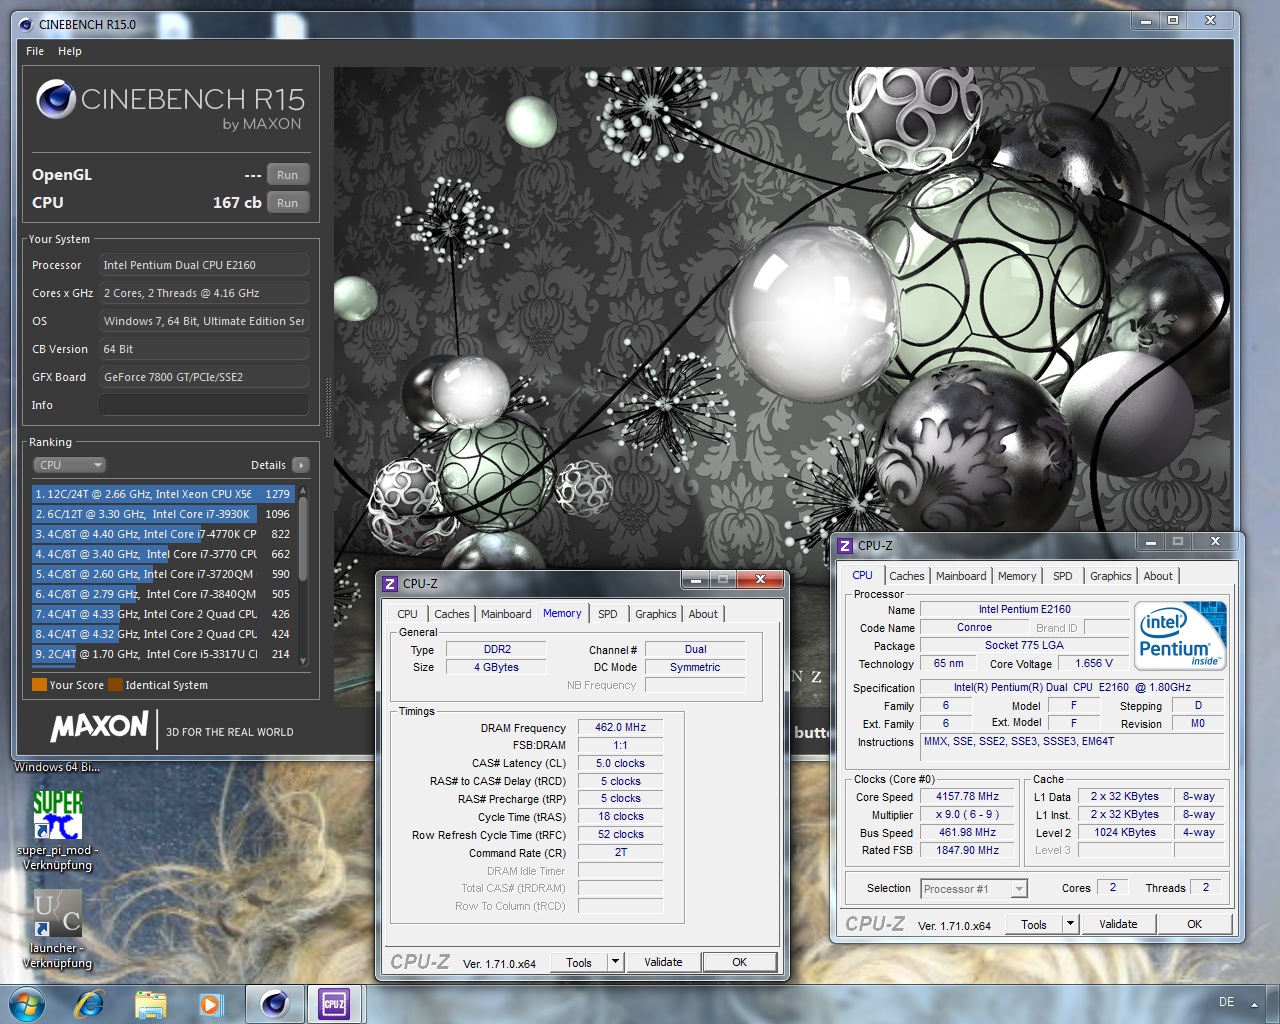Viewport: 1280px width, 1024px height.
Task: Click the CPU-Z icon in CPU window title
Action: [845, 546]
